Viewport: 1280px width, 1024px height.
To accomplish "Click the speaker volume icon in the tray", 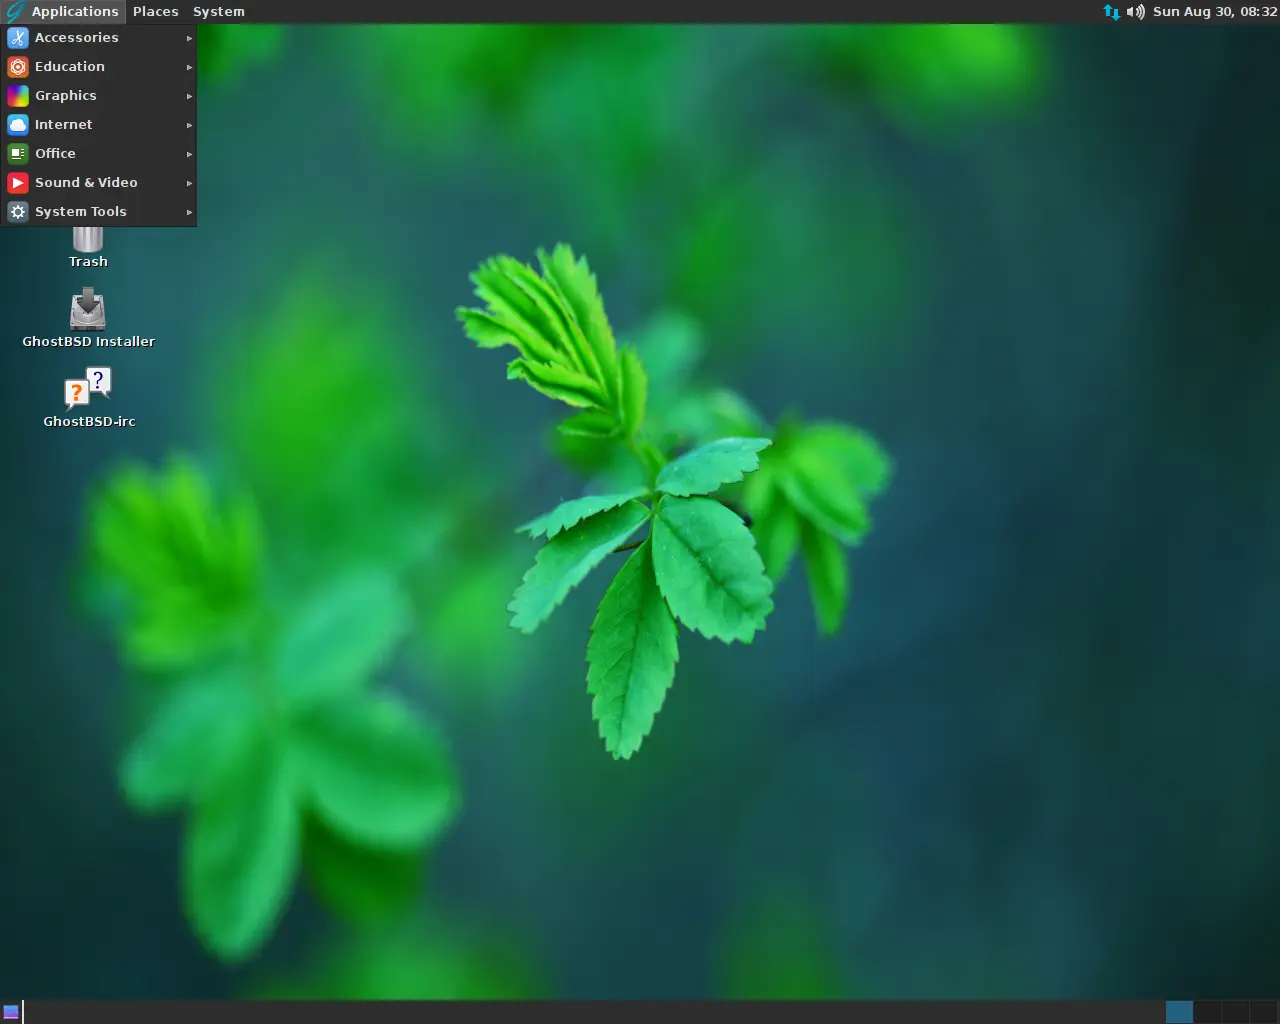I will pos(1135,12).
